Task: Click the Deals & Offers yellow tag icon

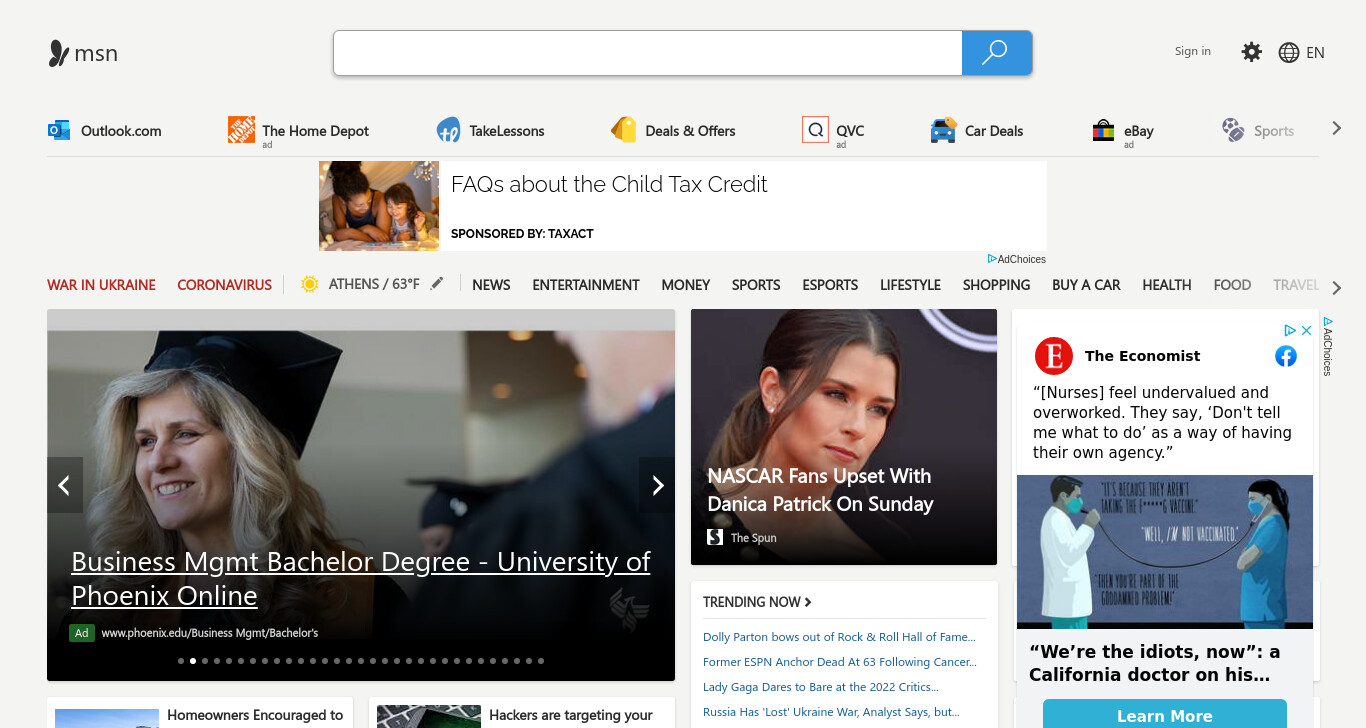Action: pyautogui.click(x=624, y=130)
